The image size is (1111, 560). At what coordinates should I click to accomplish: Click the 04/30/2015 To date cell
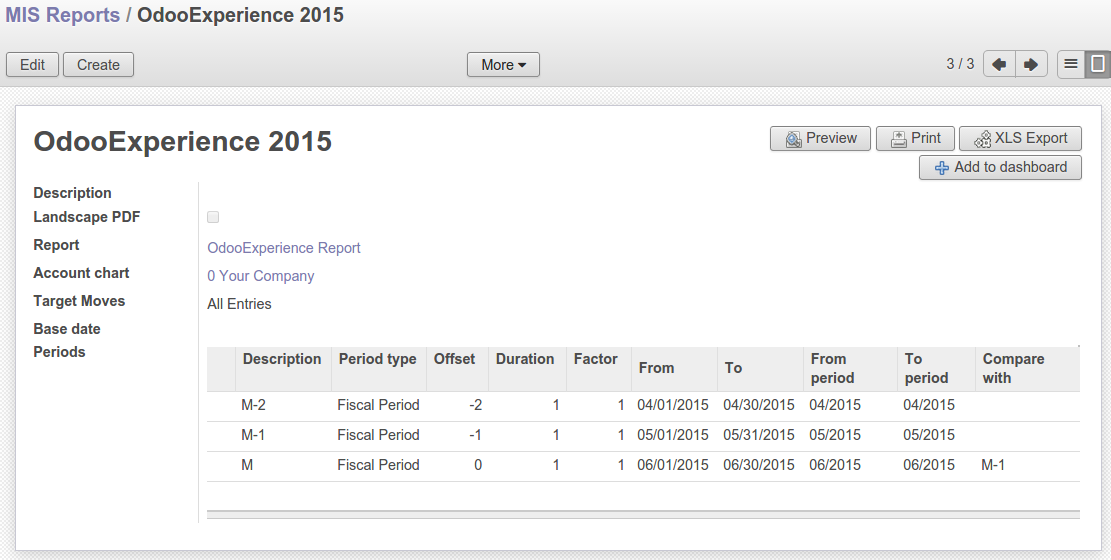point(758,405)
